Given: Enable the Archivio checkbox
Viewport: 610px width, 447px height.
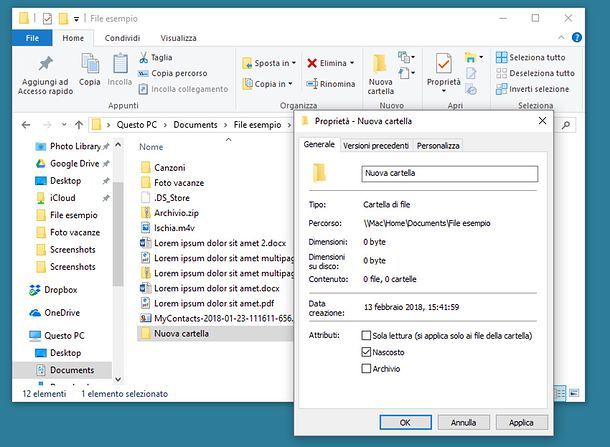Looking at the screenshot, I should tap(366, 368).
